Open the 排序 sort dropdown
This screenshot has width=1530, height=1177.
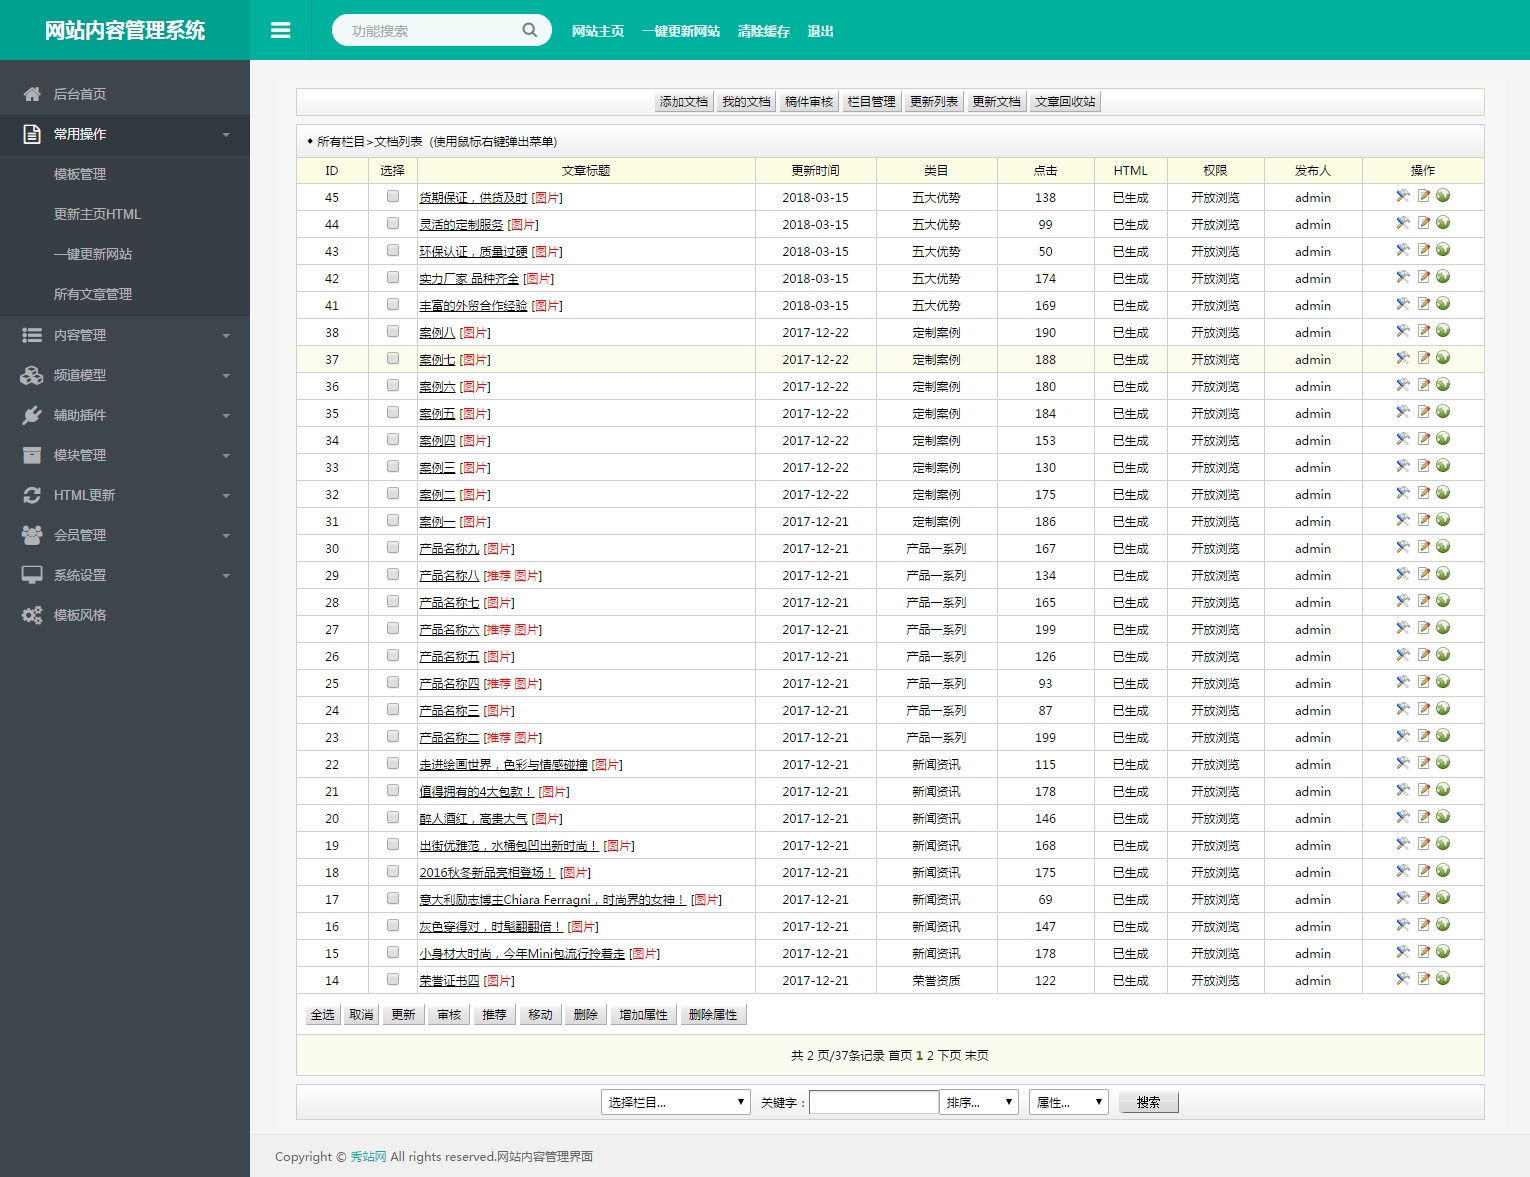point(979,1102)
